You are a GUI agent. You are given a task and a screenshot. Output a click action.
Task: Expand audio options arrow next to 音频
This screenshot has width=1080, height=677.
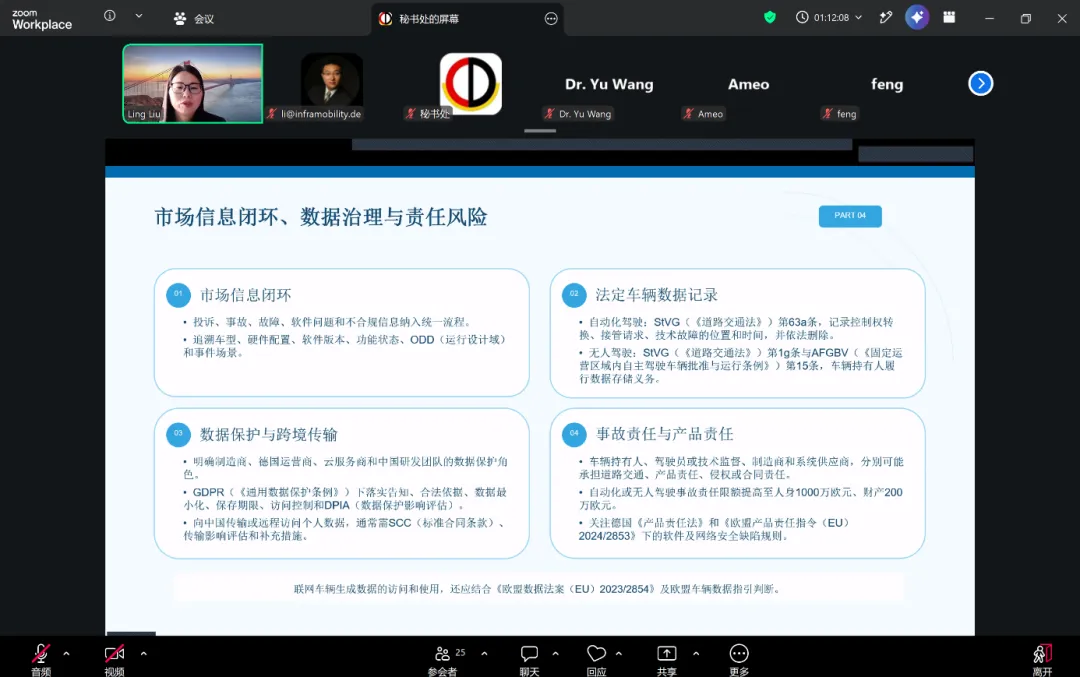[66, 653]
